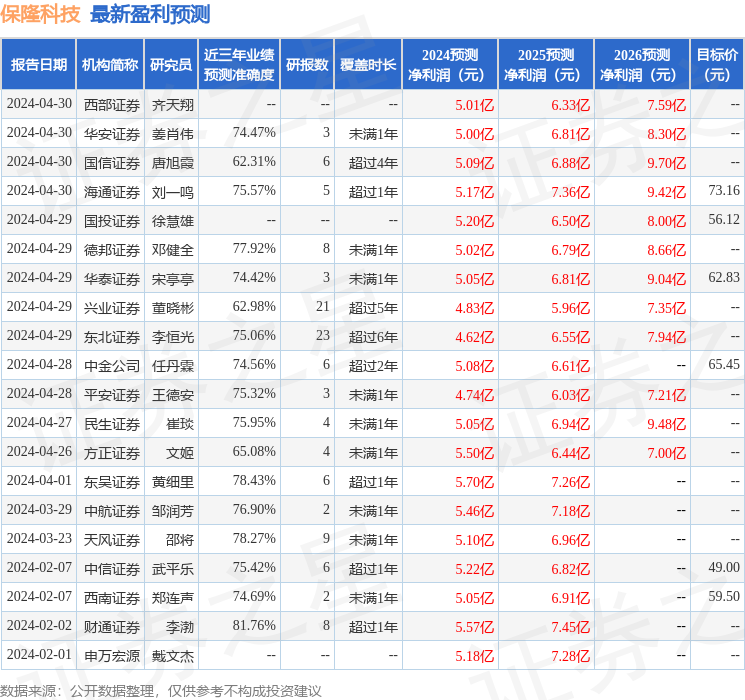Select the 机构简称 column header
Image resolution: width=745 pixels, height=700 pixels.
pos(110,65)
